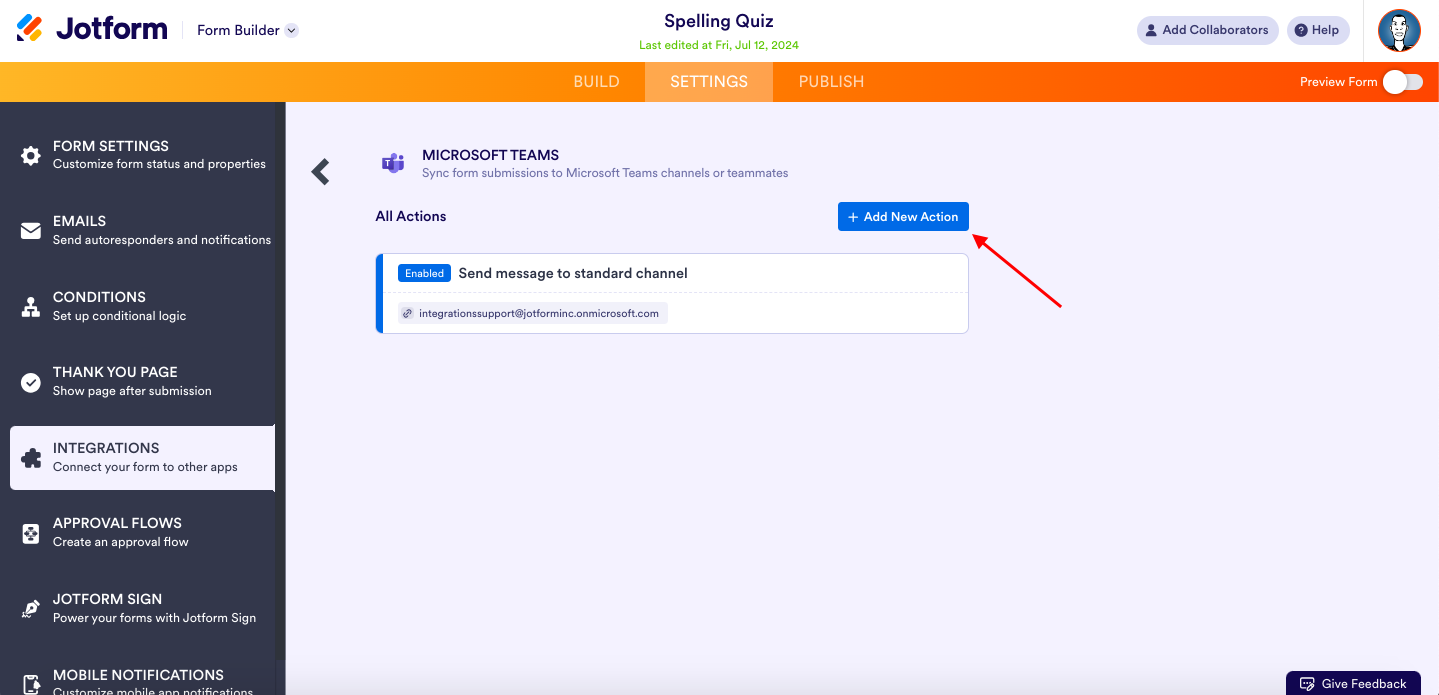Viewport: 1439px width, 695px height.
Task: Click the Mobile Notifications phone icon
Action: pos(31,685)
